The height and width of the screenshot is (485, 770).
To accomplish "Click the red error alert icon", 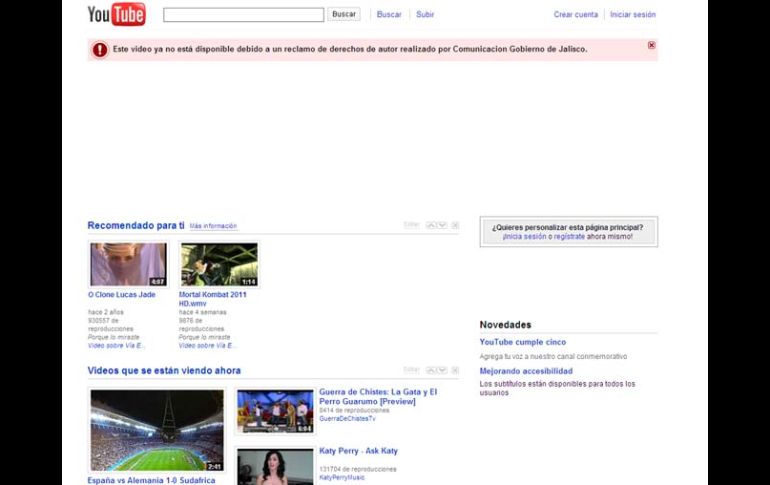I will pyautogui.click(x=100, y=49).
